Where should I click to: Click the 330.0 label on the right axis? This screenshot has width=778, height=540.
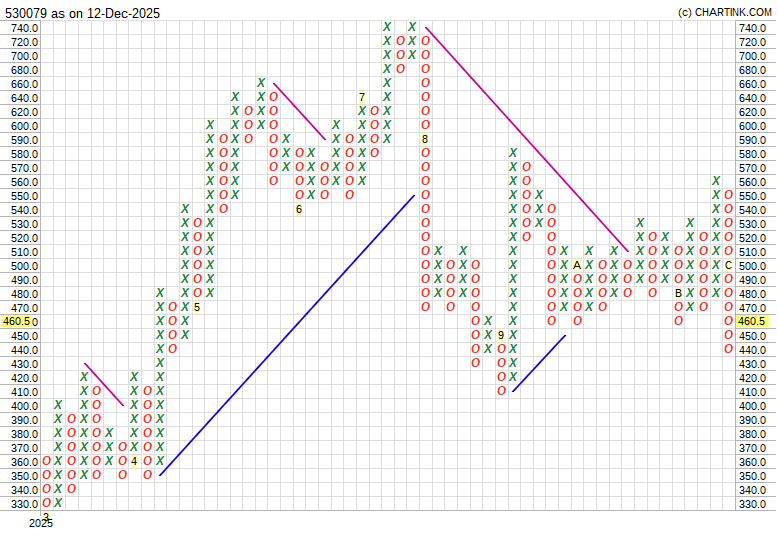point(752,504)
